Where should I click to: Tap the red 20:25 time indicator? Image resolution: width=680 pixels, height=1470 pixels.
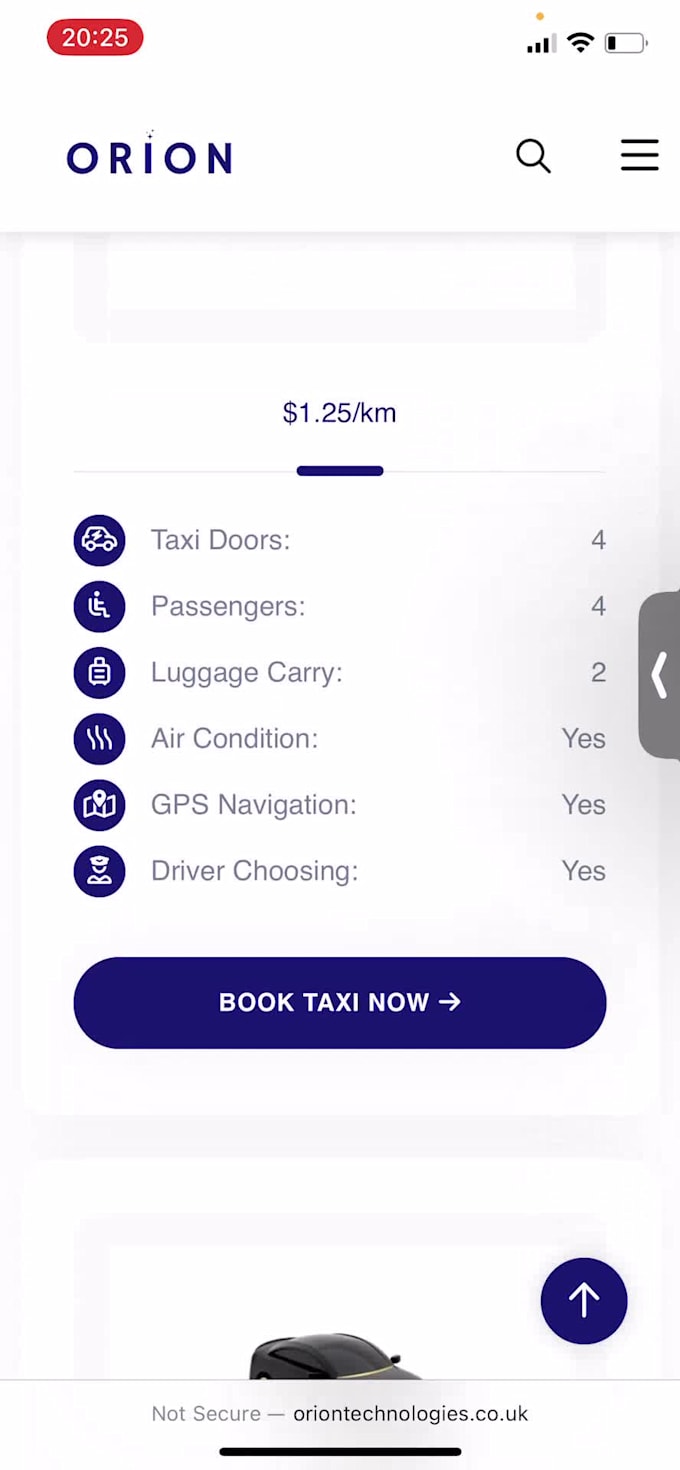click(95, 38)
